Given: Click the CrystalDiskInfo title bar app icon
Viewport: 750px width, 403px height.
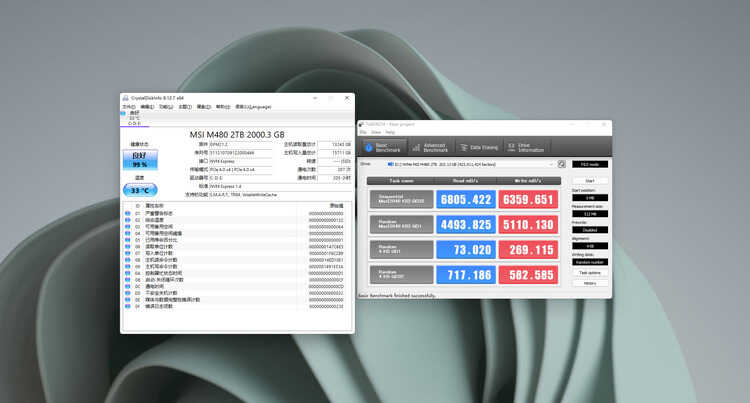Looking at the screenshot, I should point(126,98).
